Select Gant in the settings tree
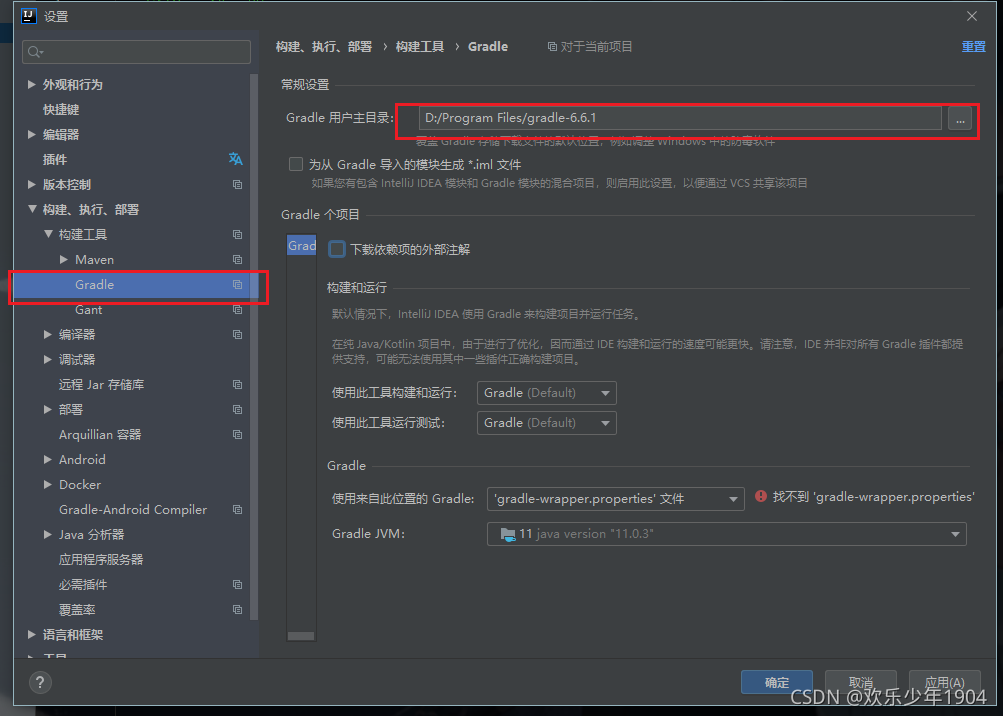The width and height of the screenshot is (1003, 716). pos(88,310)
